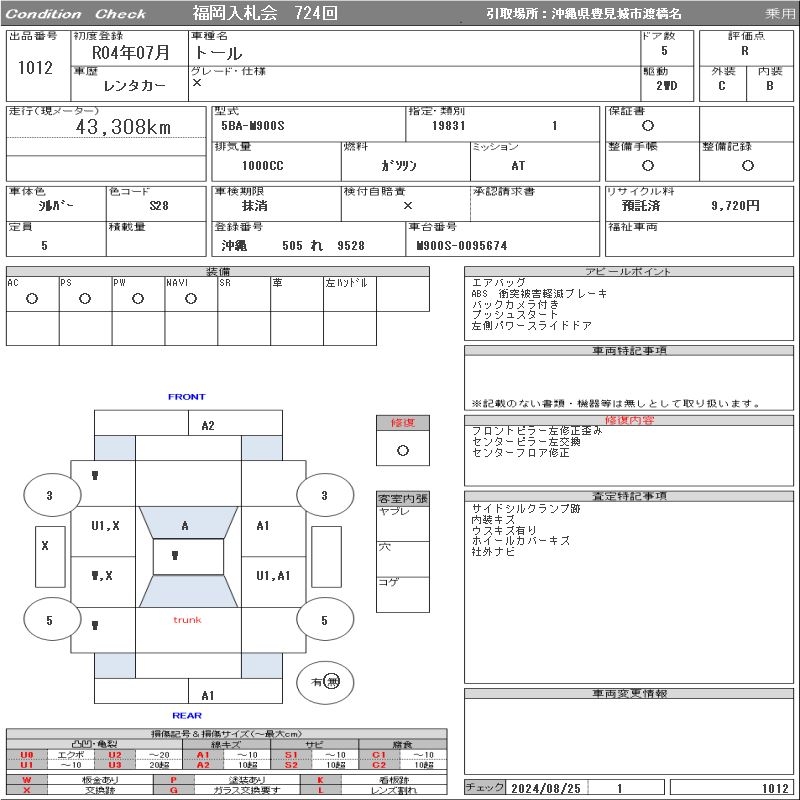Click the NAVI equipment circle mark
The width and height of the screenshot is (800, 800).
(x=191, y=298)
